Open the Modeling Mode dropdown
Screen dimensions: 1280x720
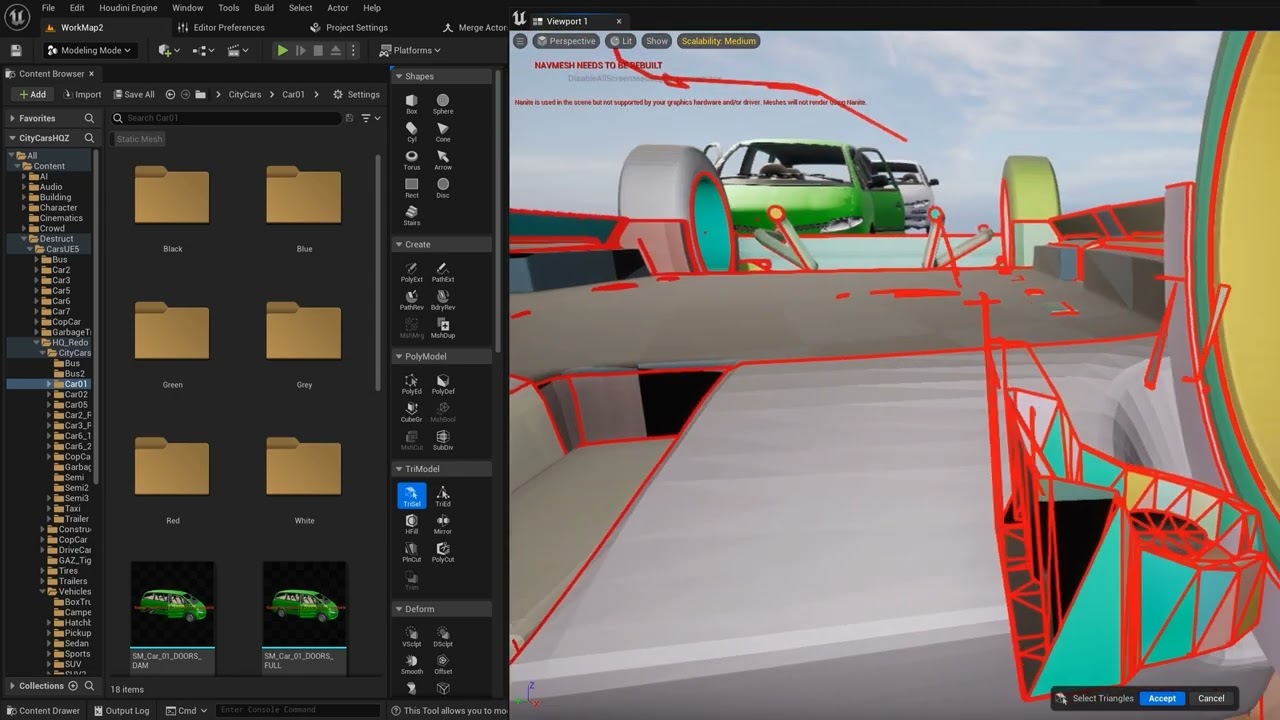[89, 50]
